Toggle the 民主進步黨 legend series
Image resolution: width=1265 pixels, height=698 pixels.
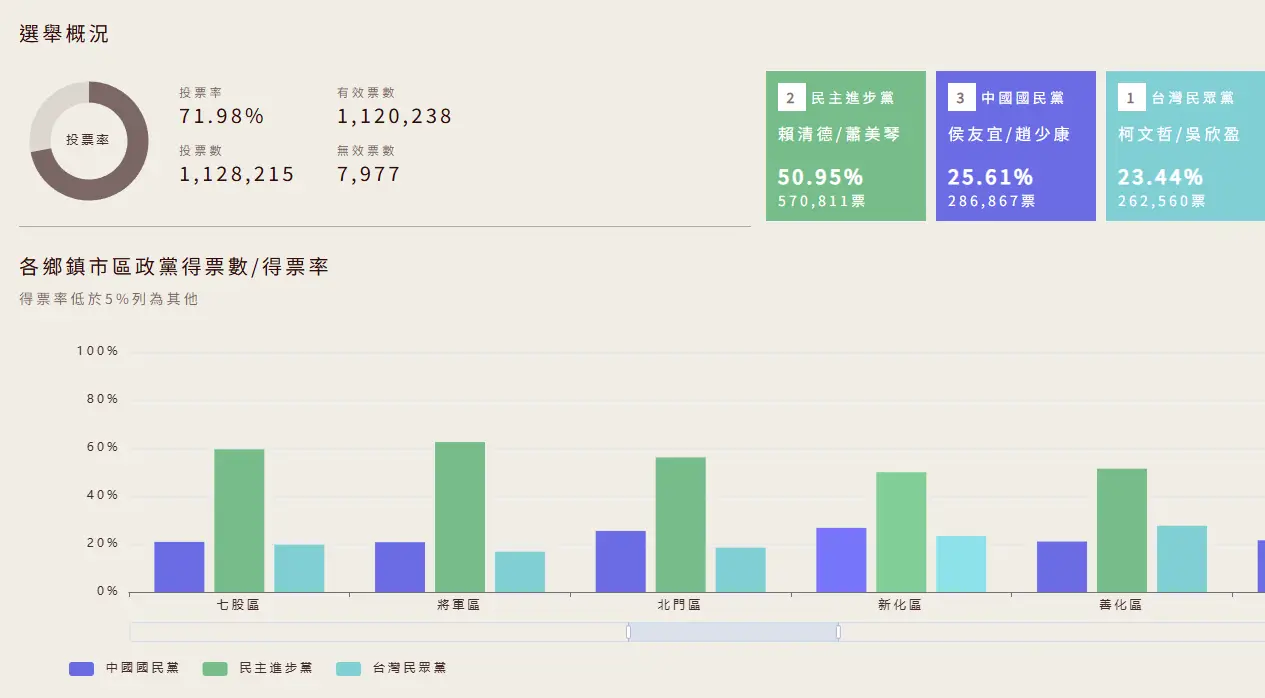[257, 668]
